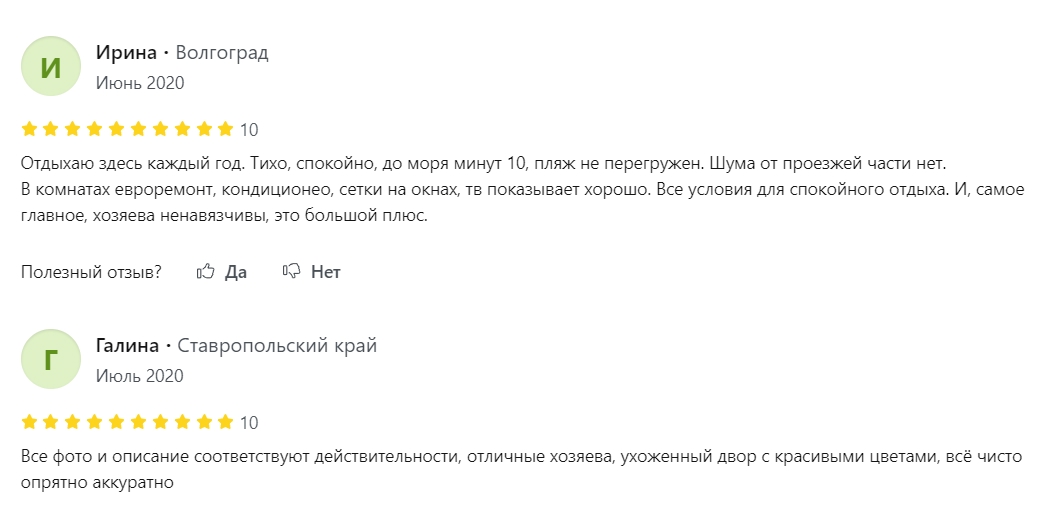Click Галина's review text about photos
Viewport: 1051px width, 529px height.
pos(521,469)
